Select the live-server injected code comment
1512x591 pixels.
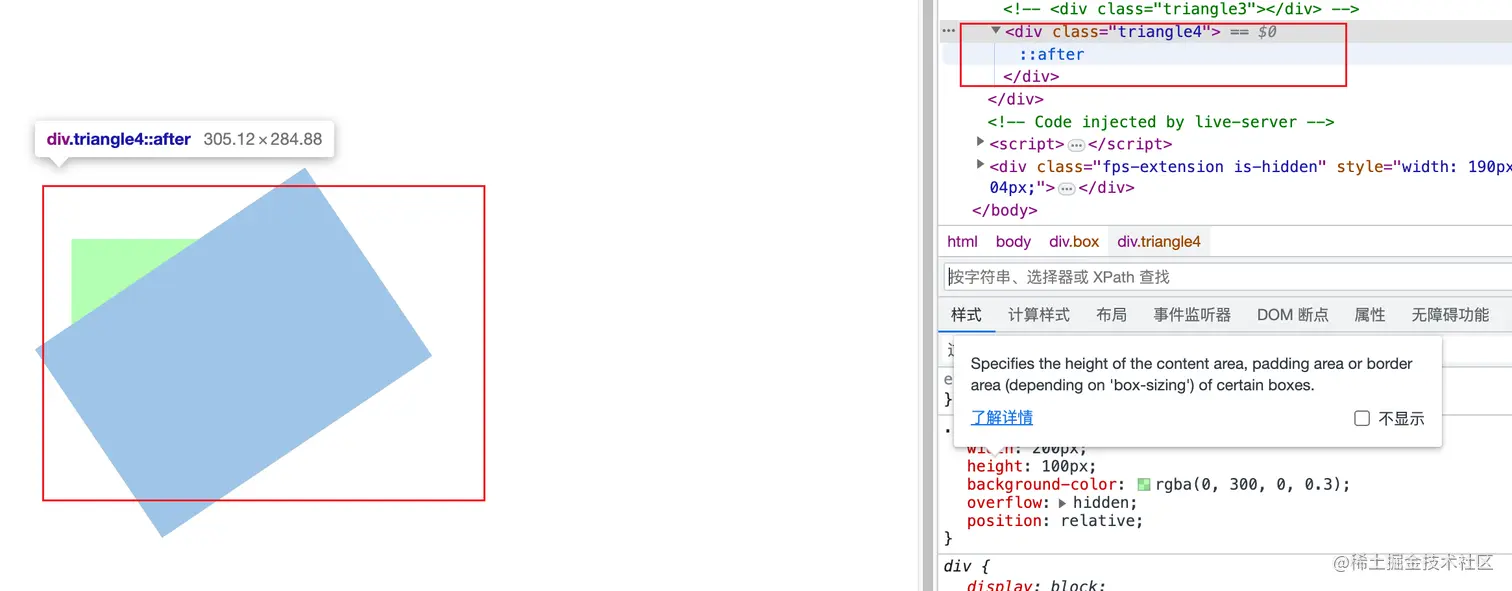click(1161, 122)
